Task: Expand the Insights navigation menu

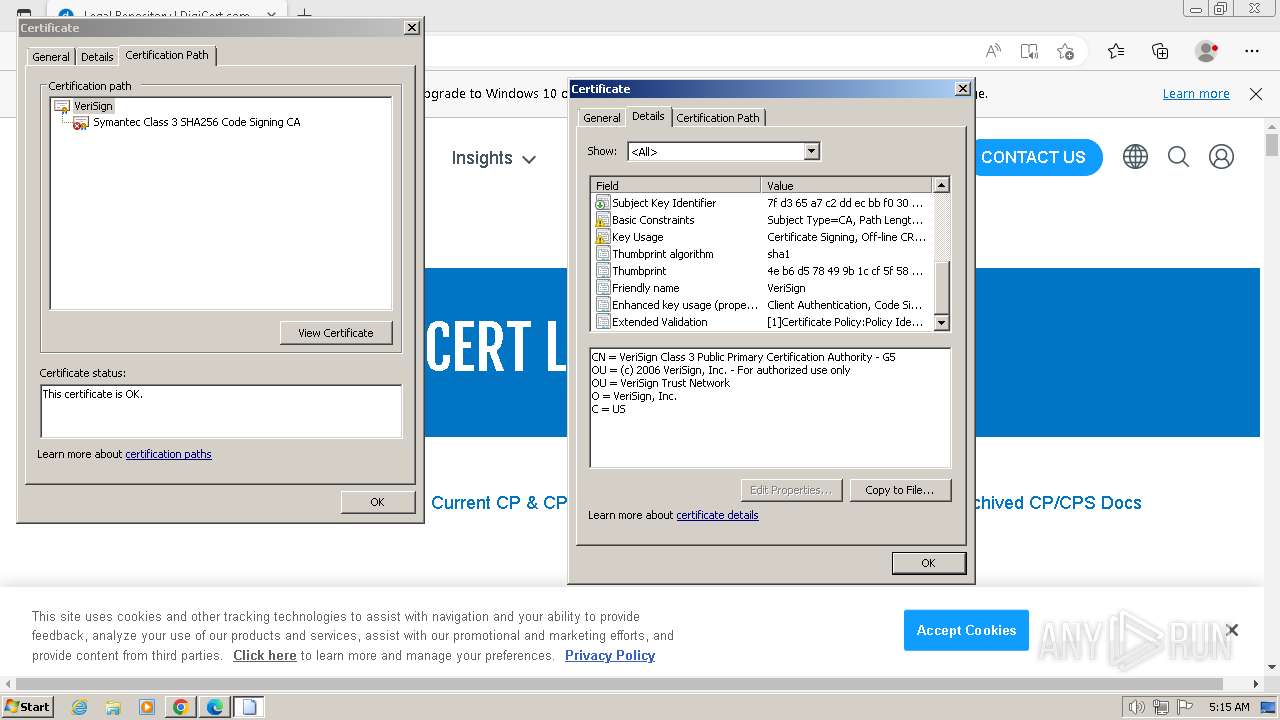Action: click(x=493, y=158)
